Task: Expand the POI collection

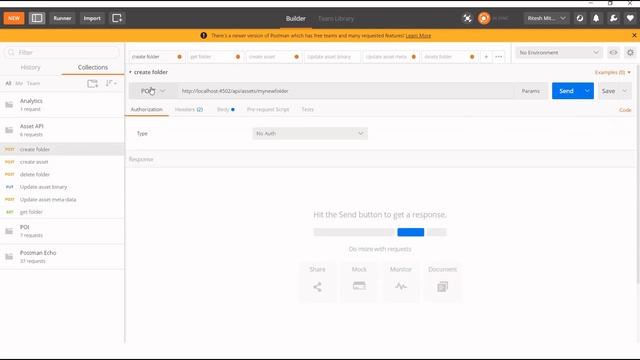Action: pos(62,231)
